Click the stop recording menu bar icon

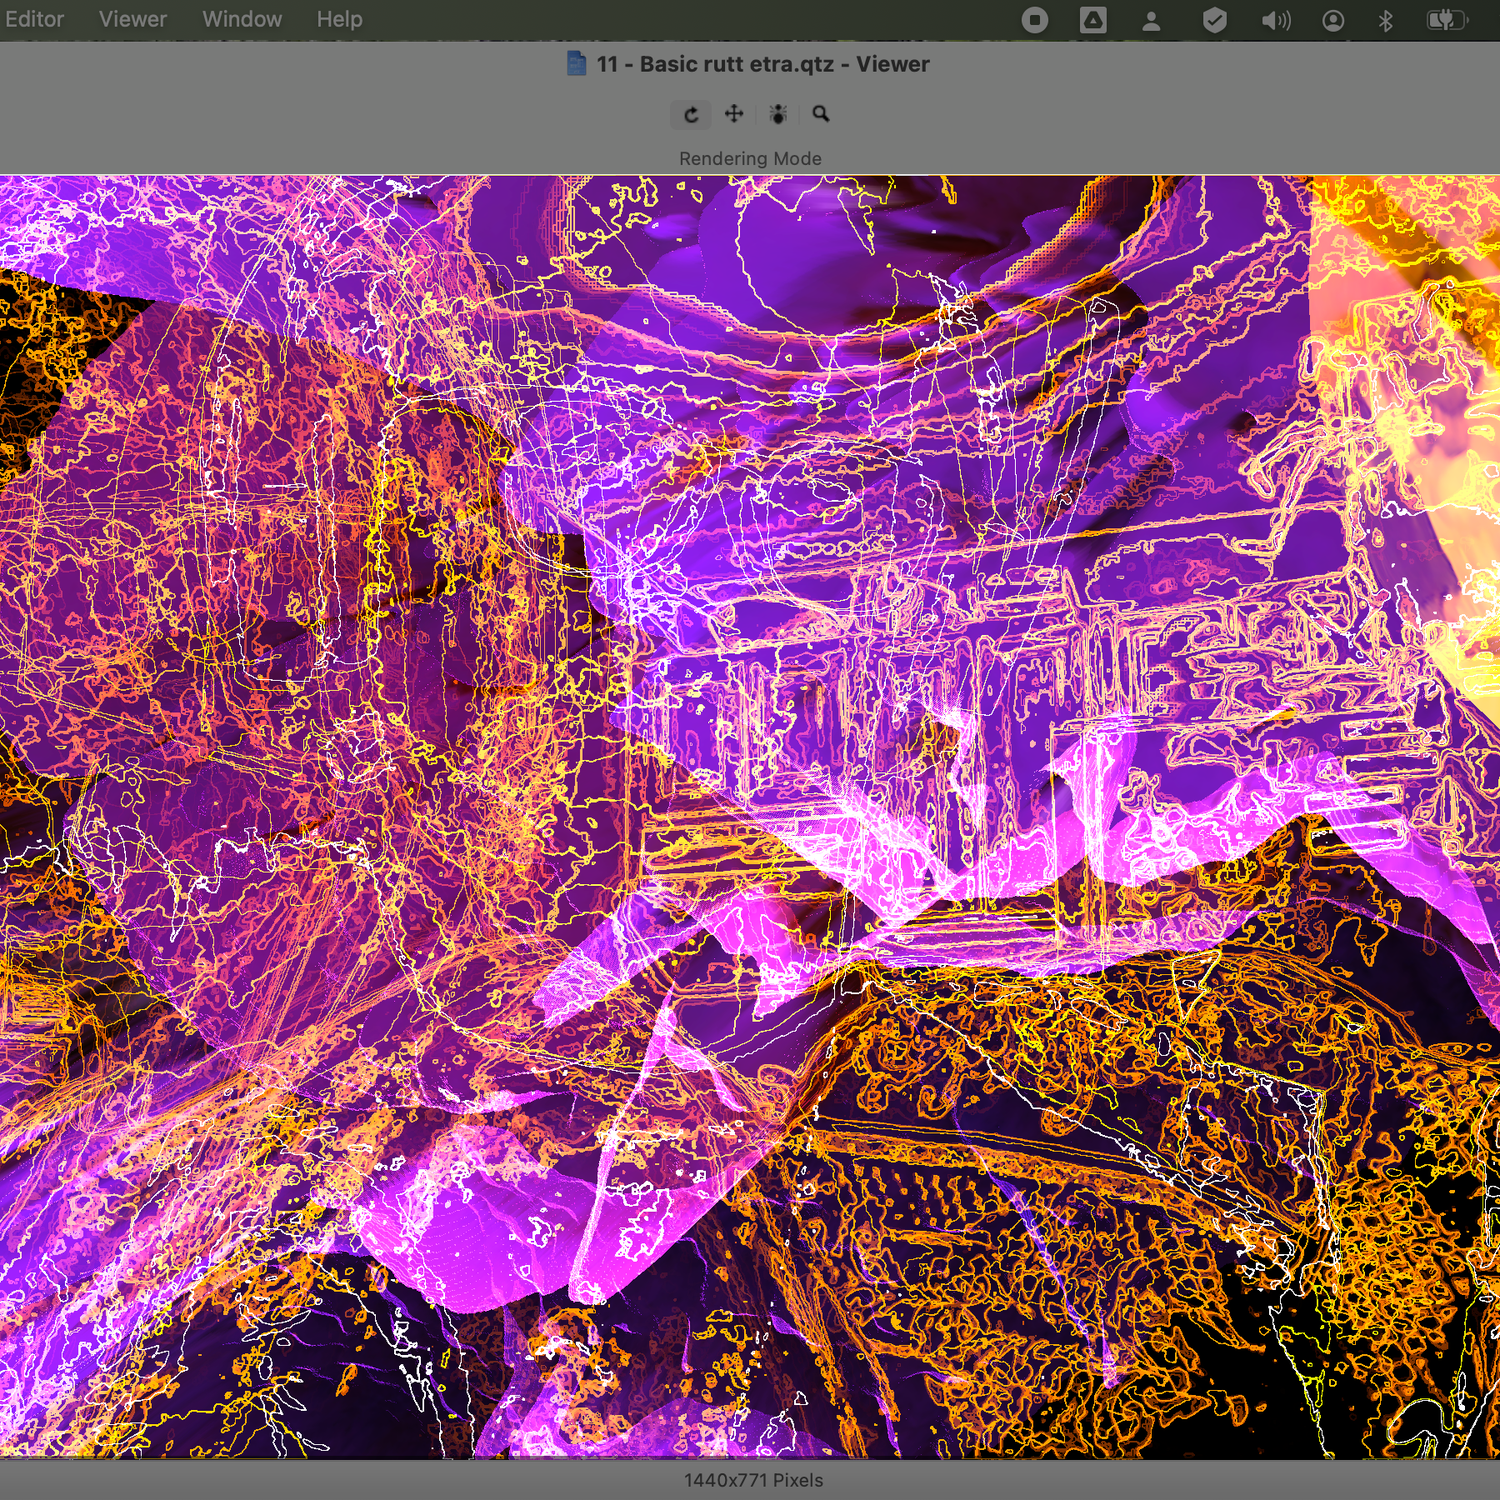(1035, 20)
